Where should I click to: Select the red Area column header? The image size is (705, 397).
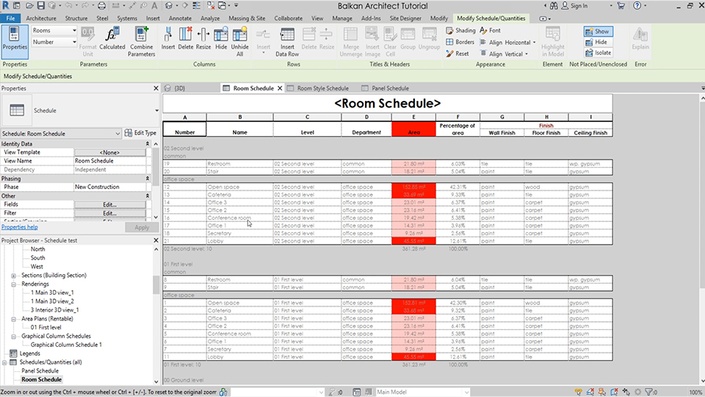click(414, 129)
